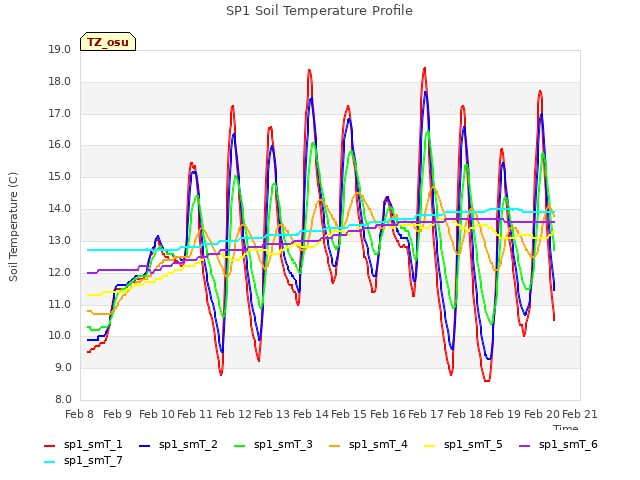
Task: Click the Feb 20 x-axis label
Action: pyautogui.click(x=542, y=414)
